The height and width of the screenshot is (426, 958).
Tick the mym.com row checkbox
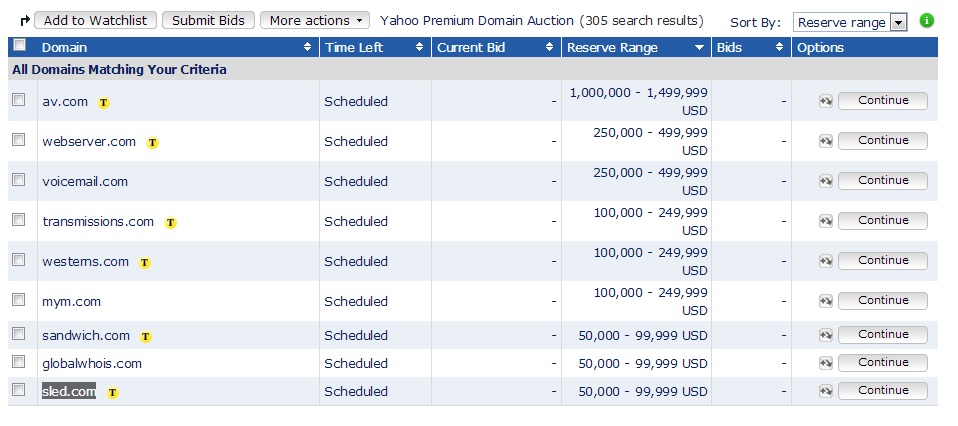tap(18, 300)
